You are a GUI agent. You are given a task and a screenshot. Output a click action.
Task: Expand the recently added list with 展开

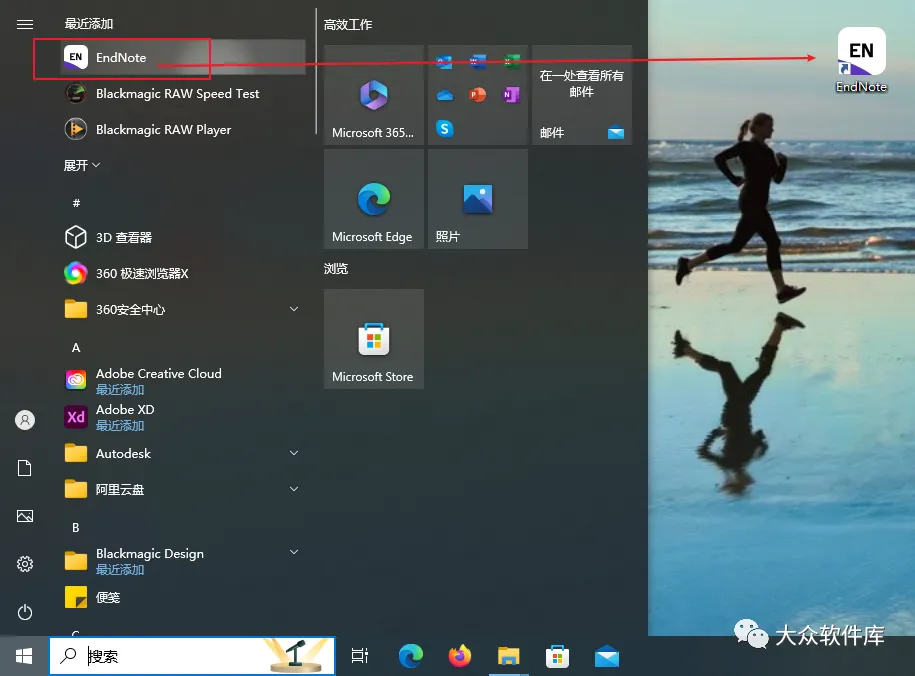click(82, 165)
